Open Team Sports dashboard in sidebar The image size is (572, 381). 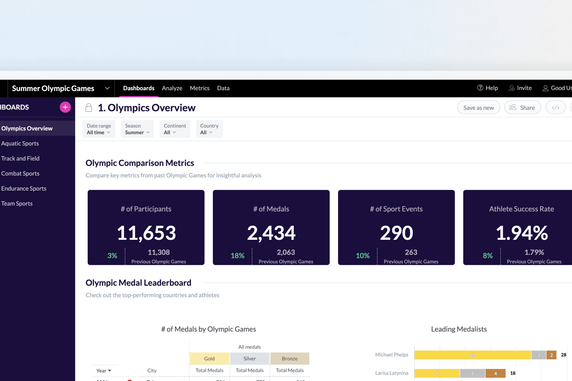(17, 203)
